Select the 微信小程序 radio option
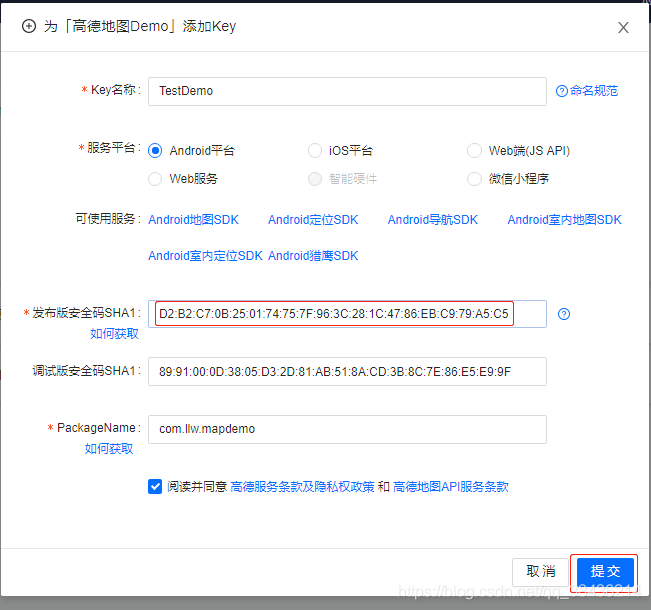 click(x=474, y=179)
